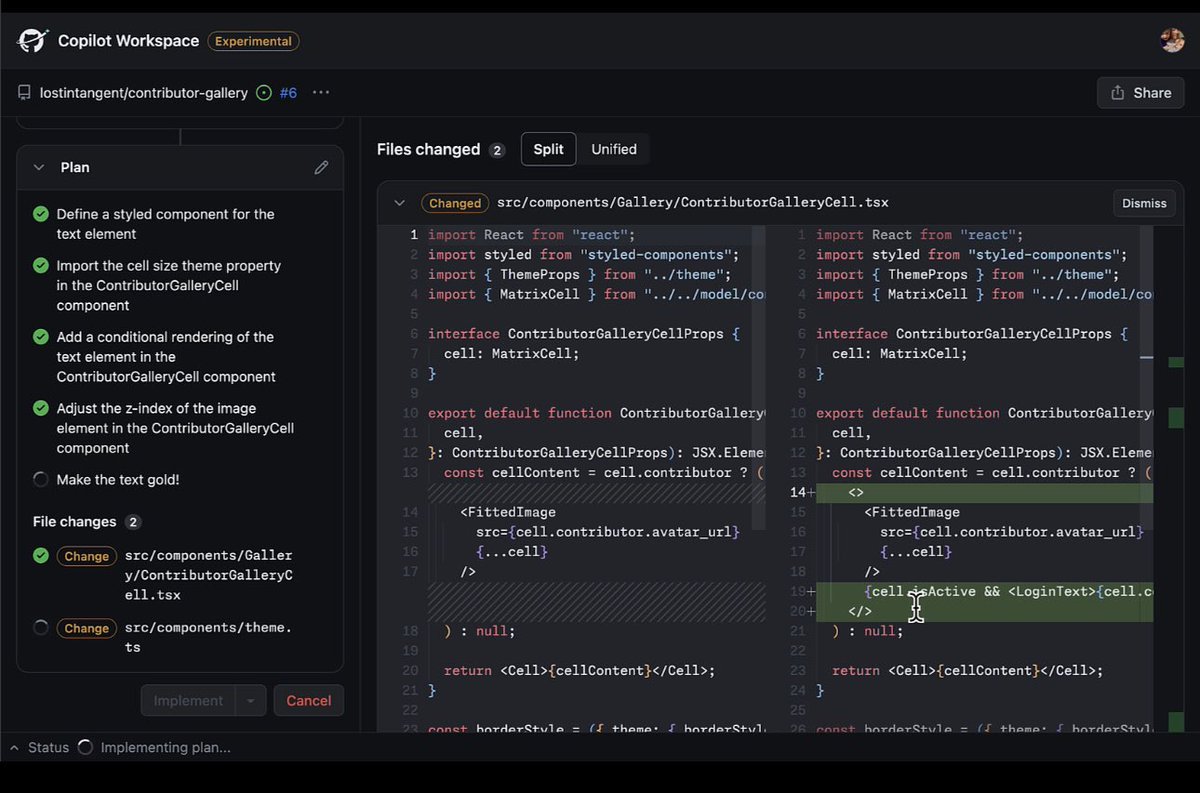Click the Change badge for theme.ts

(87, 628)
